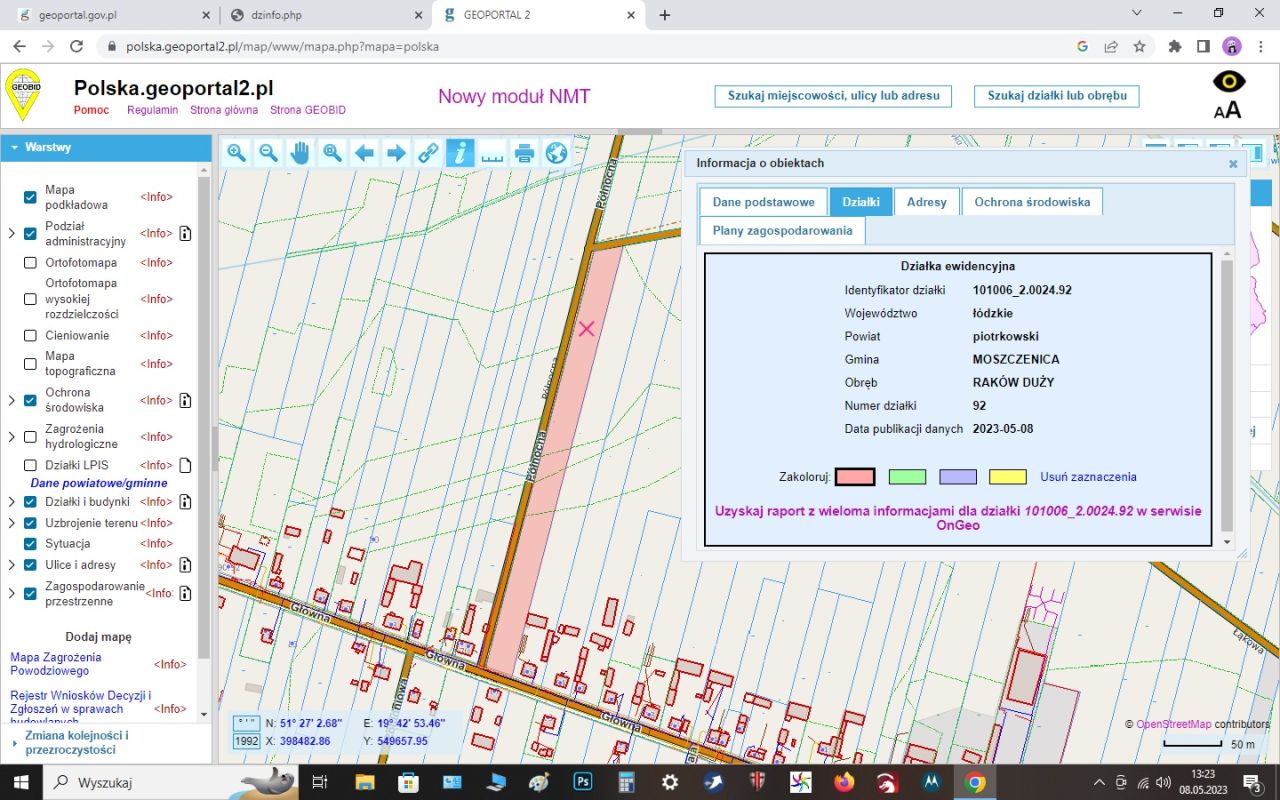Click the Usuń zaznaczenia link
Screen dimensions: 1280x800
tap(1088, 477)
